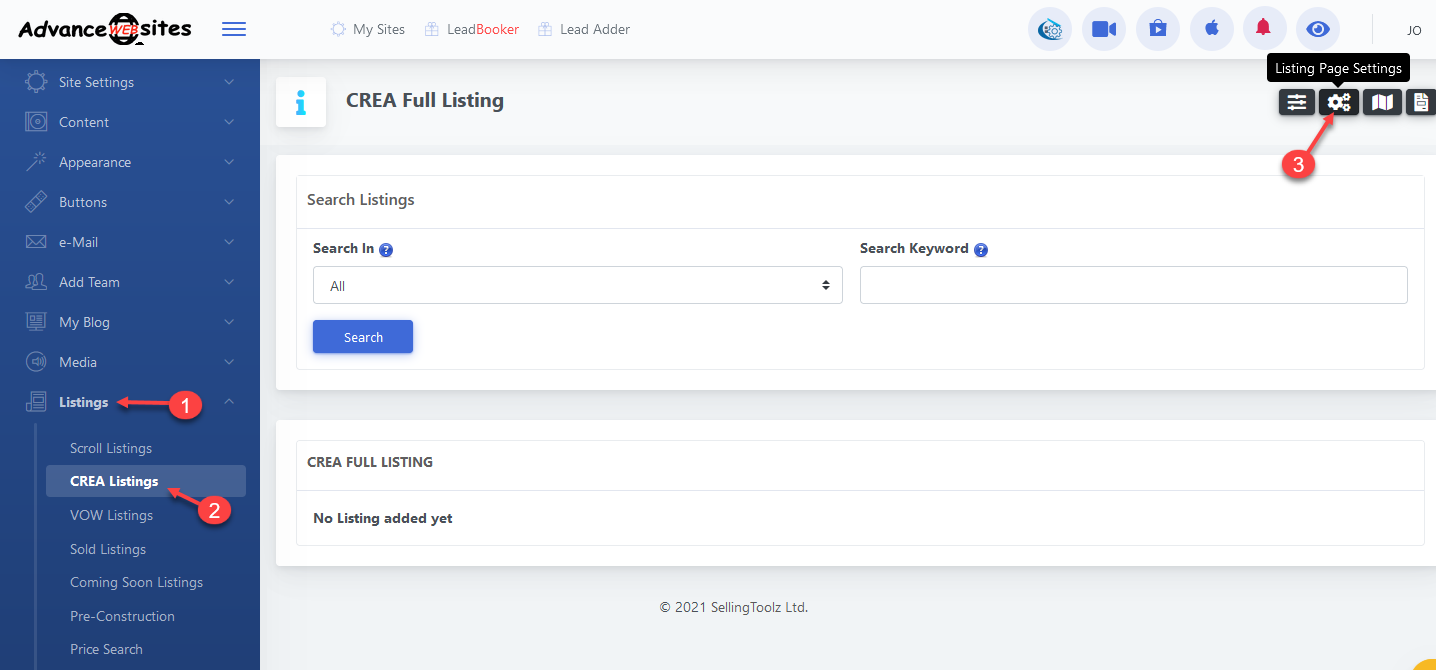Toggle the hamburger sidebar menu button
The height and width of the screenshot is (670, 1436).
234,29
